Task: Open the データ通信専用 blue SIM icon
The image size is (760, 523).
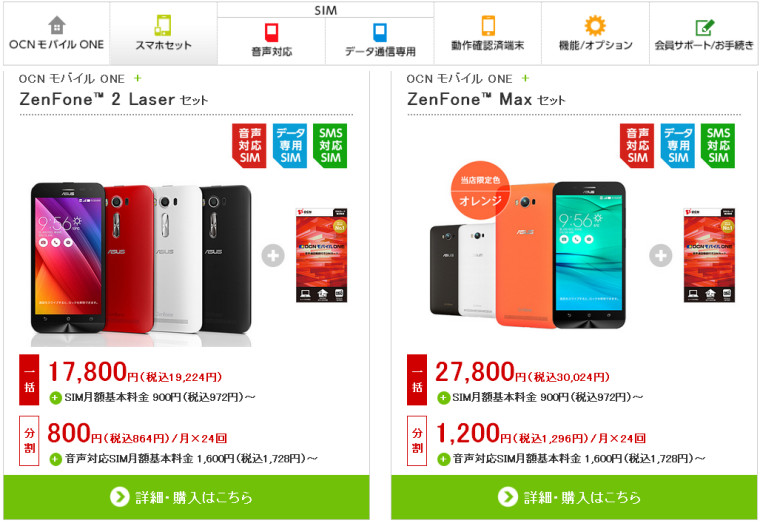Action: pyautogui.click(x=380, y=33)
